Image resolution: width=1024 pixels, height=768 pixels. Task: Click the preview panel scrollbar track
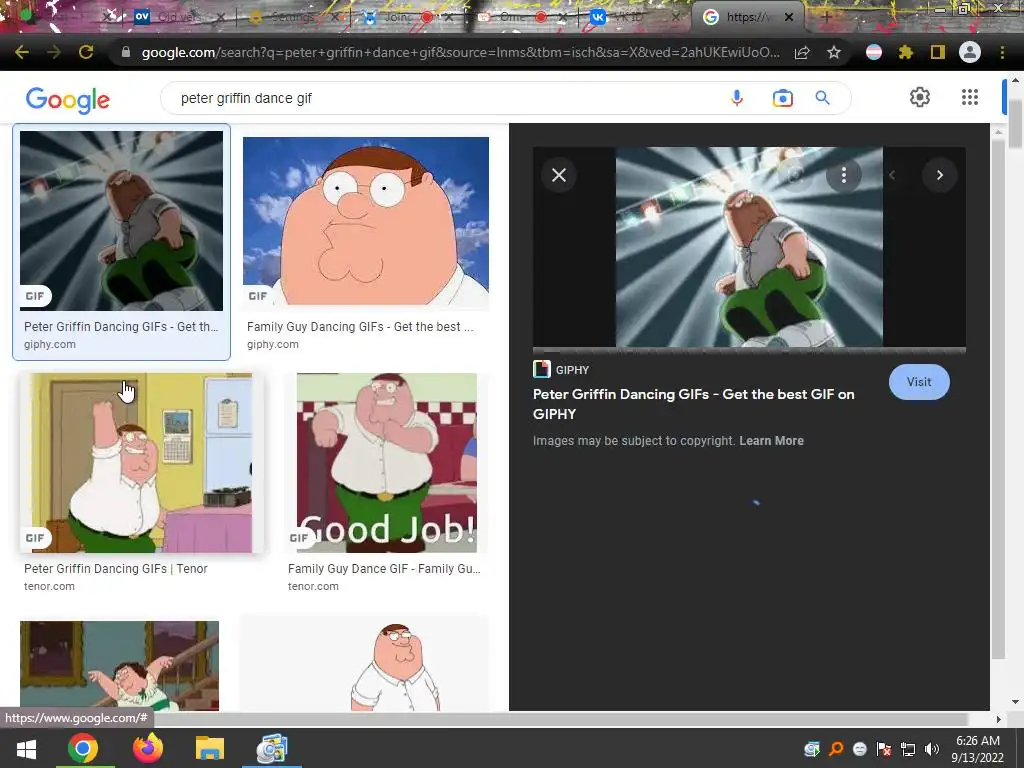pos(998,398)
